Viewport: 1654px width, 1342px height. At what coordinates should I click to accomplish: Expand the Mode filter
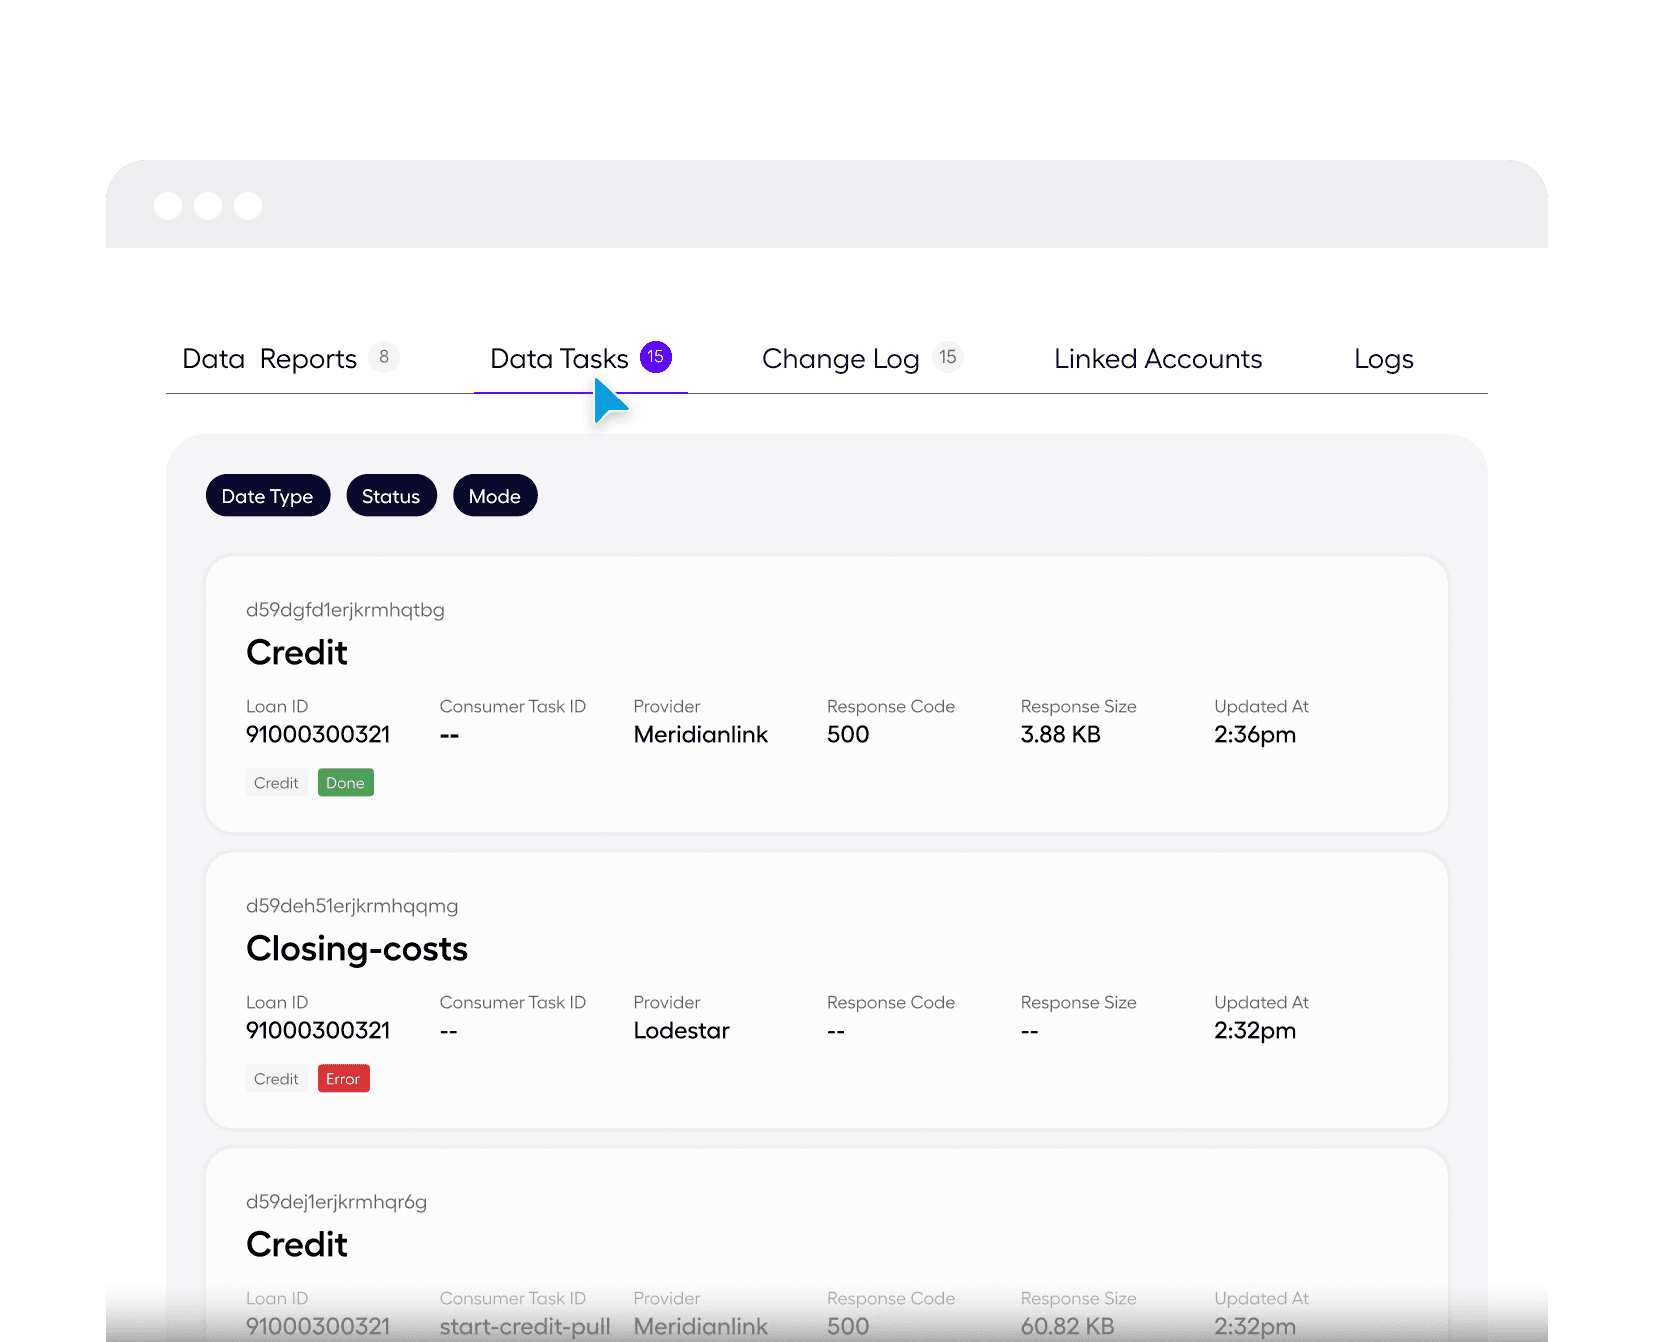(x=495, y=496)
